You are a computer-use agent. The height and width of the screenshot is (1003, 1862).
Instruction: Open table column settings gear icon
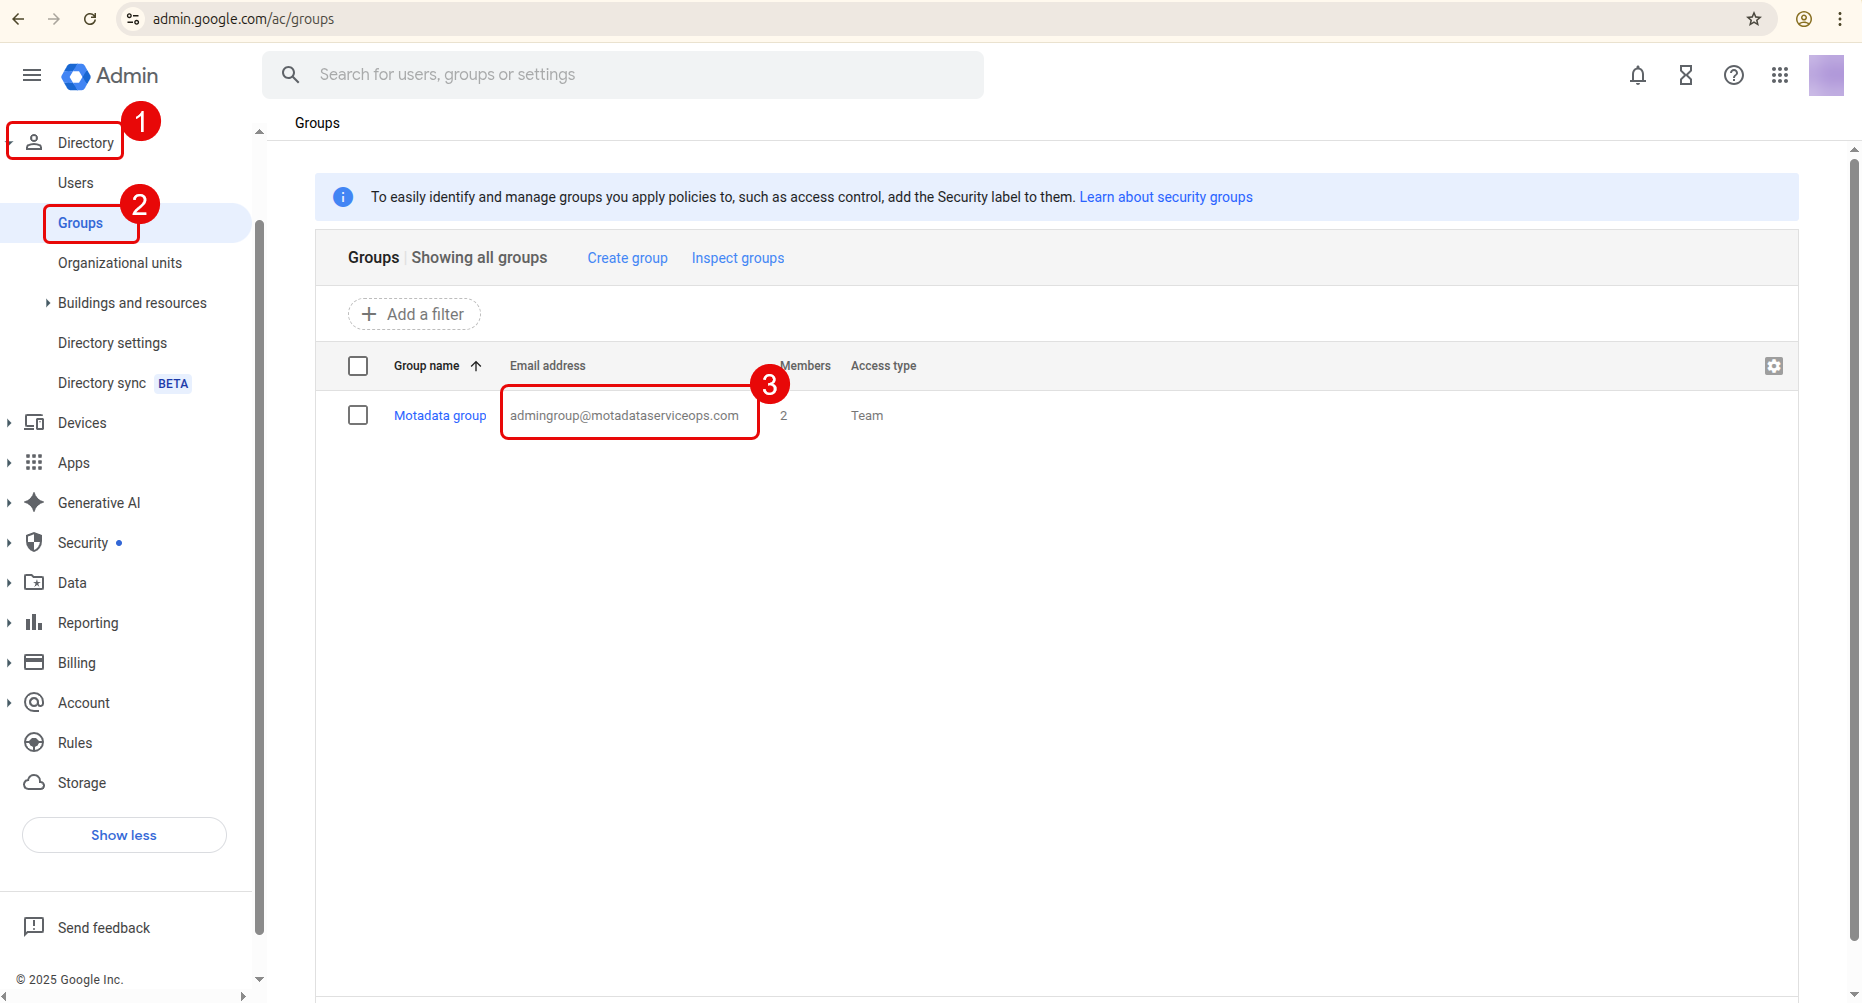pyautogui.click(x=1773, y=366)
